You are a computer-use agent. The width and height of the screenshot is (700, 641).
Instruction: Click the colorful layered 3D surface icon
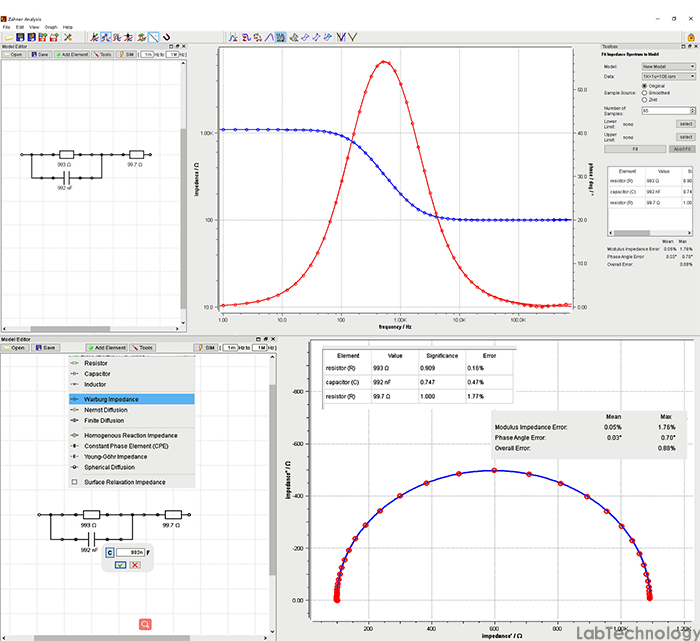293,37
